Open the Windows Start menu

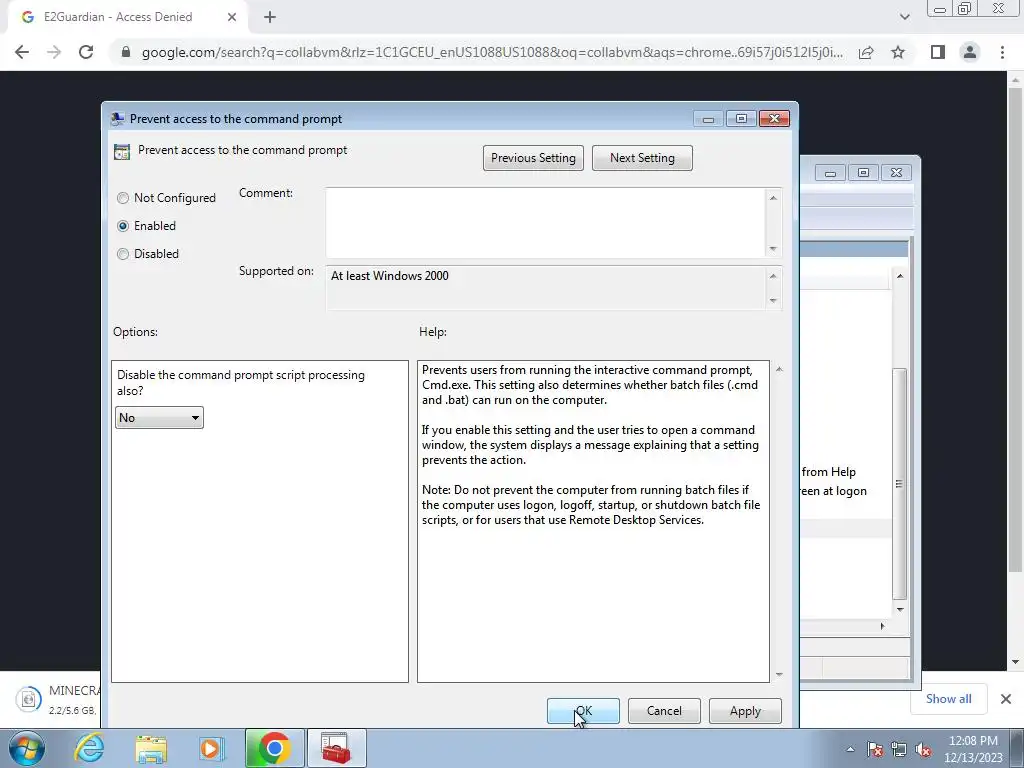(x=27, y=748)
